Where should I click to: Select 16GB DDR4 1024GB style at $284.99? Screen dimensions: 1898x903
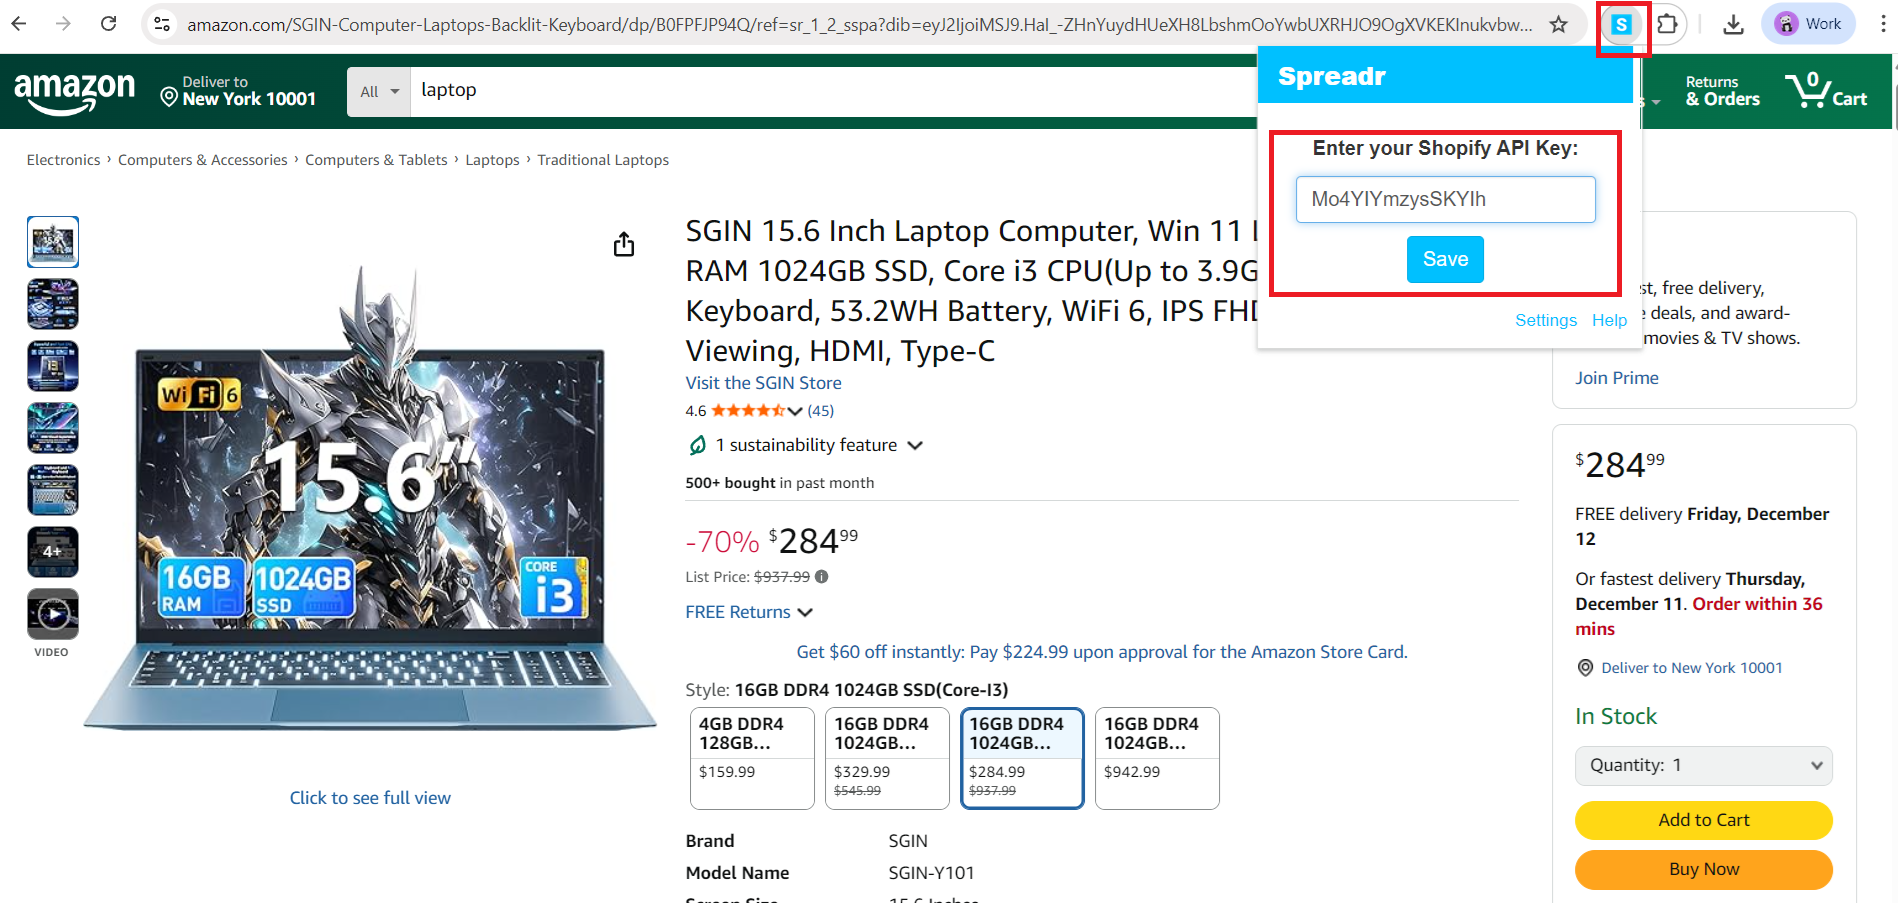(1022, 758)
